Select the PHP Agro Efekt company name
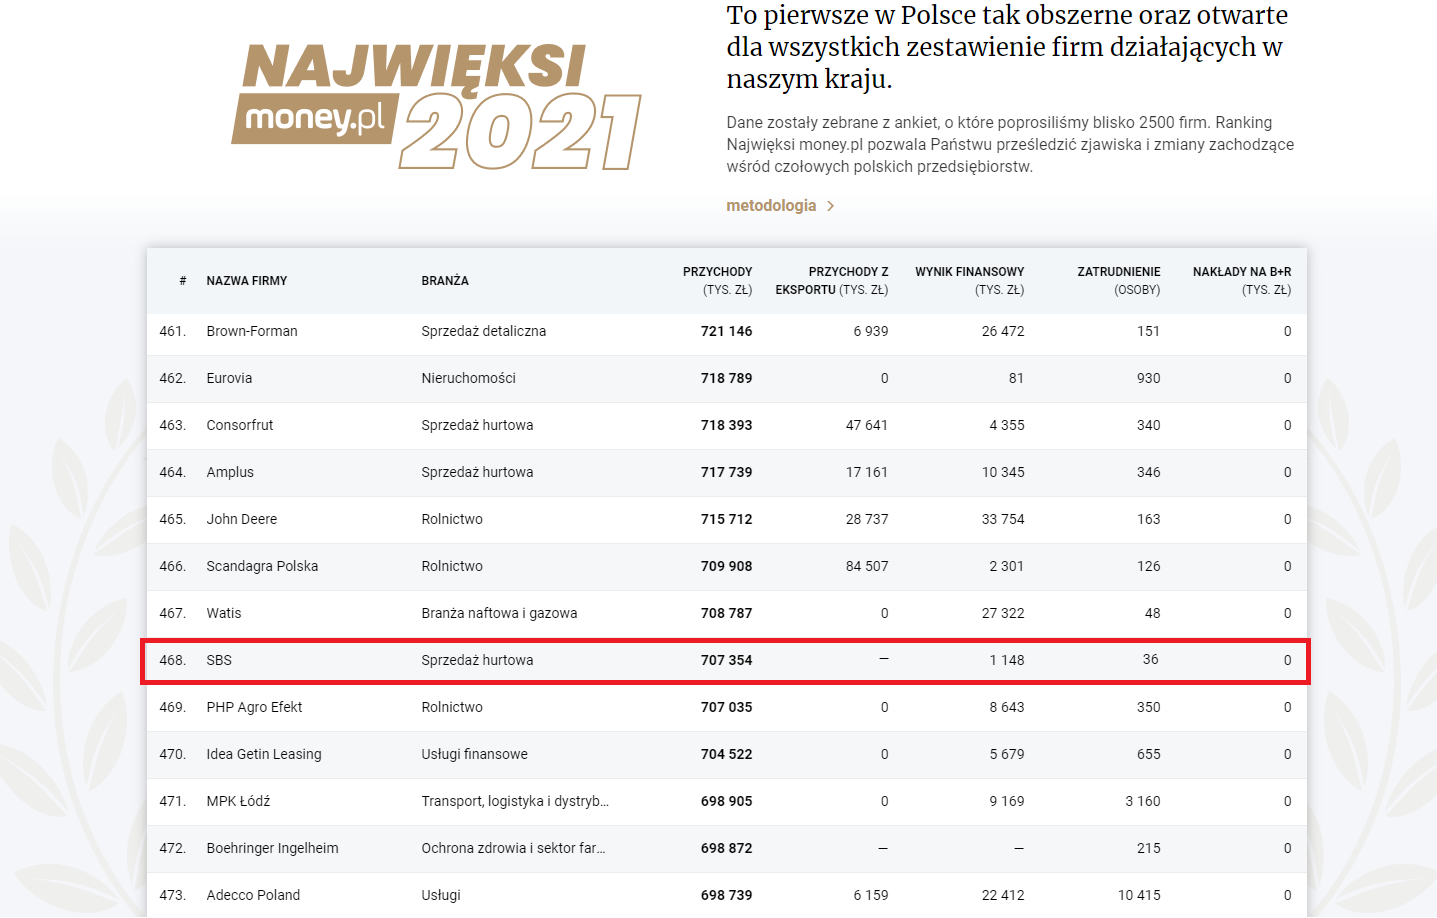Screen dimensions: 1437x918 tap(254, 707)
